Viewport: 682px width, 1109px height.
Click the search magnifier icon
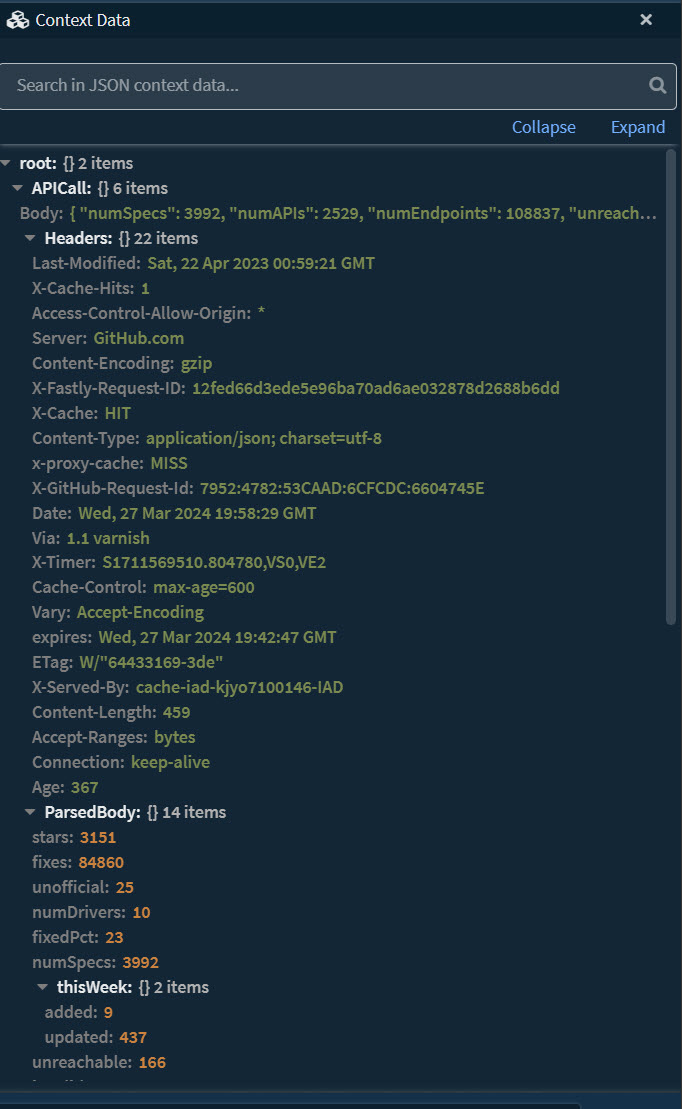pos(657,86)
